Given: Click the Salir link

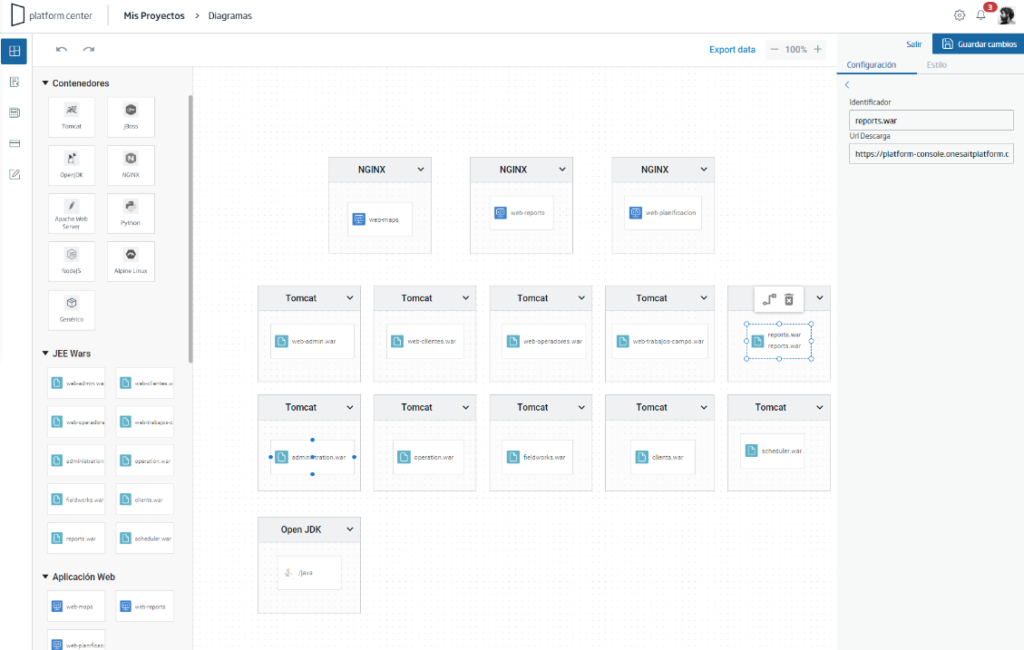Looking at the screenshot, I should point(914,44).
